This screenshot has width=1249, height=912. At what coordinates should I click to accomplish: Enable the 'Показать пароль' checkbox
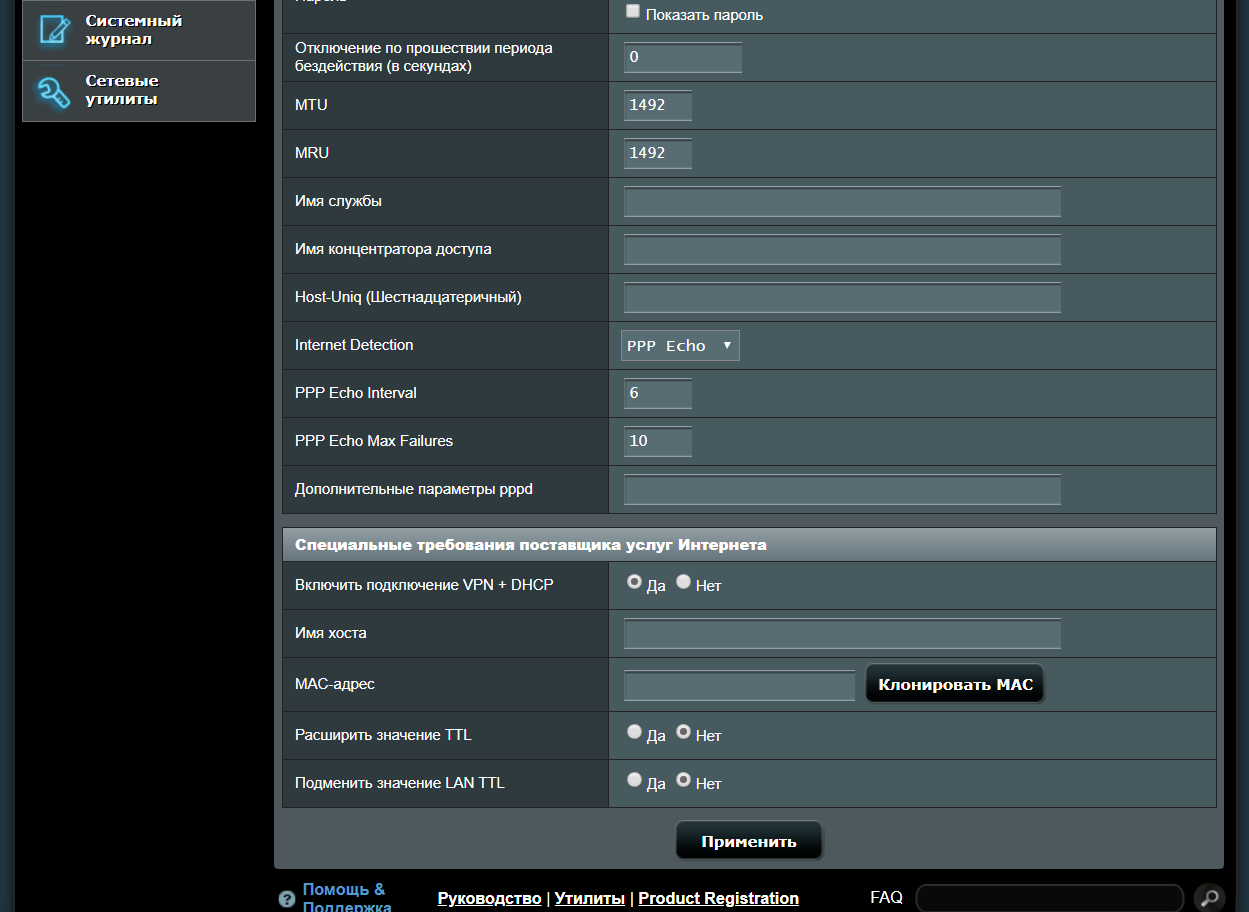633,12
